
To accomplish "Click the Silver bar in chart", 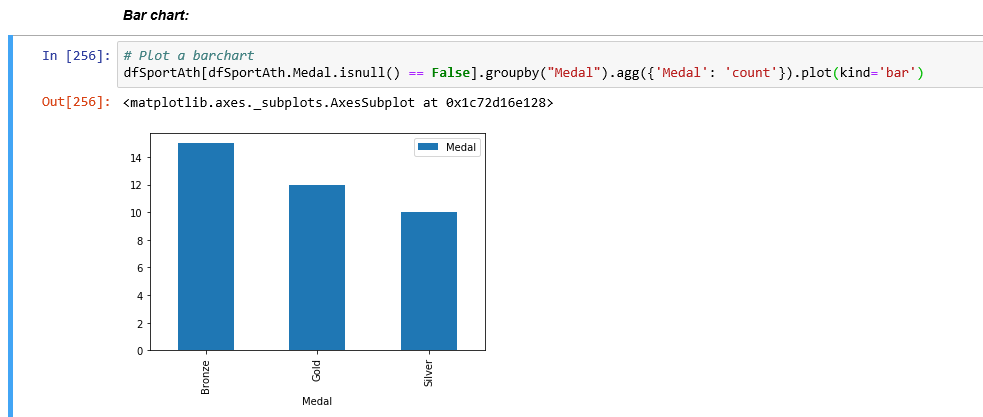I will (x=428, y=281).
